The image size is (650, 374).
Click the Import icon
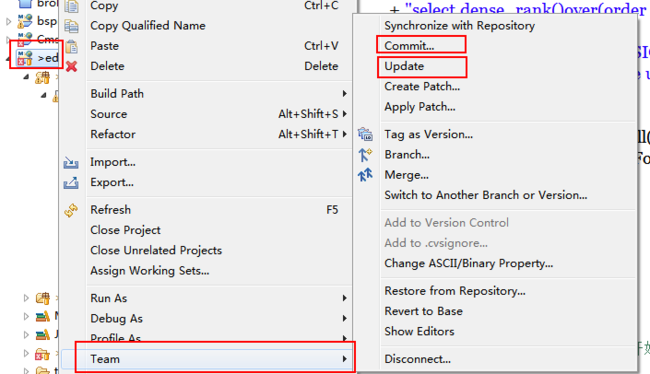71,163
